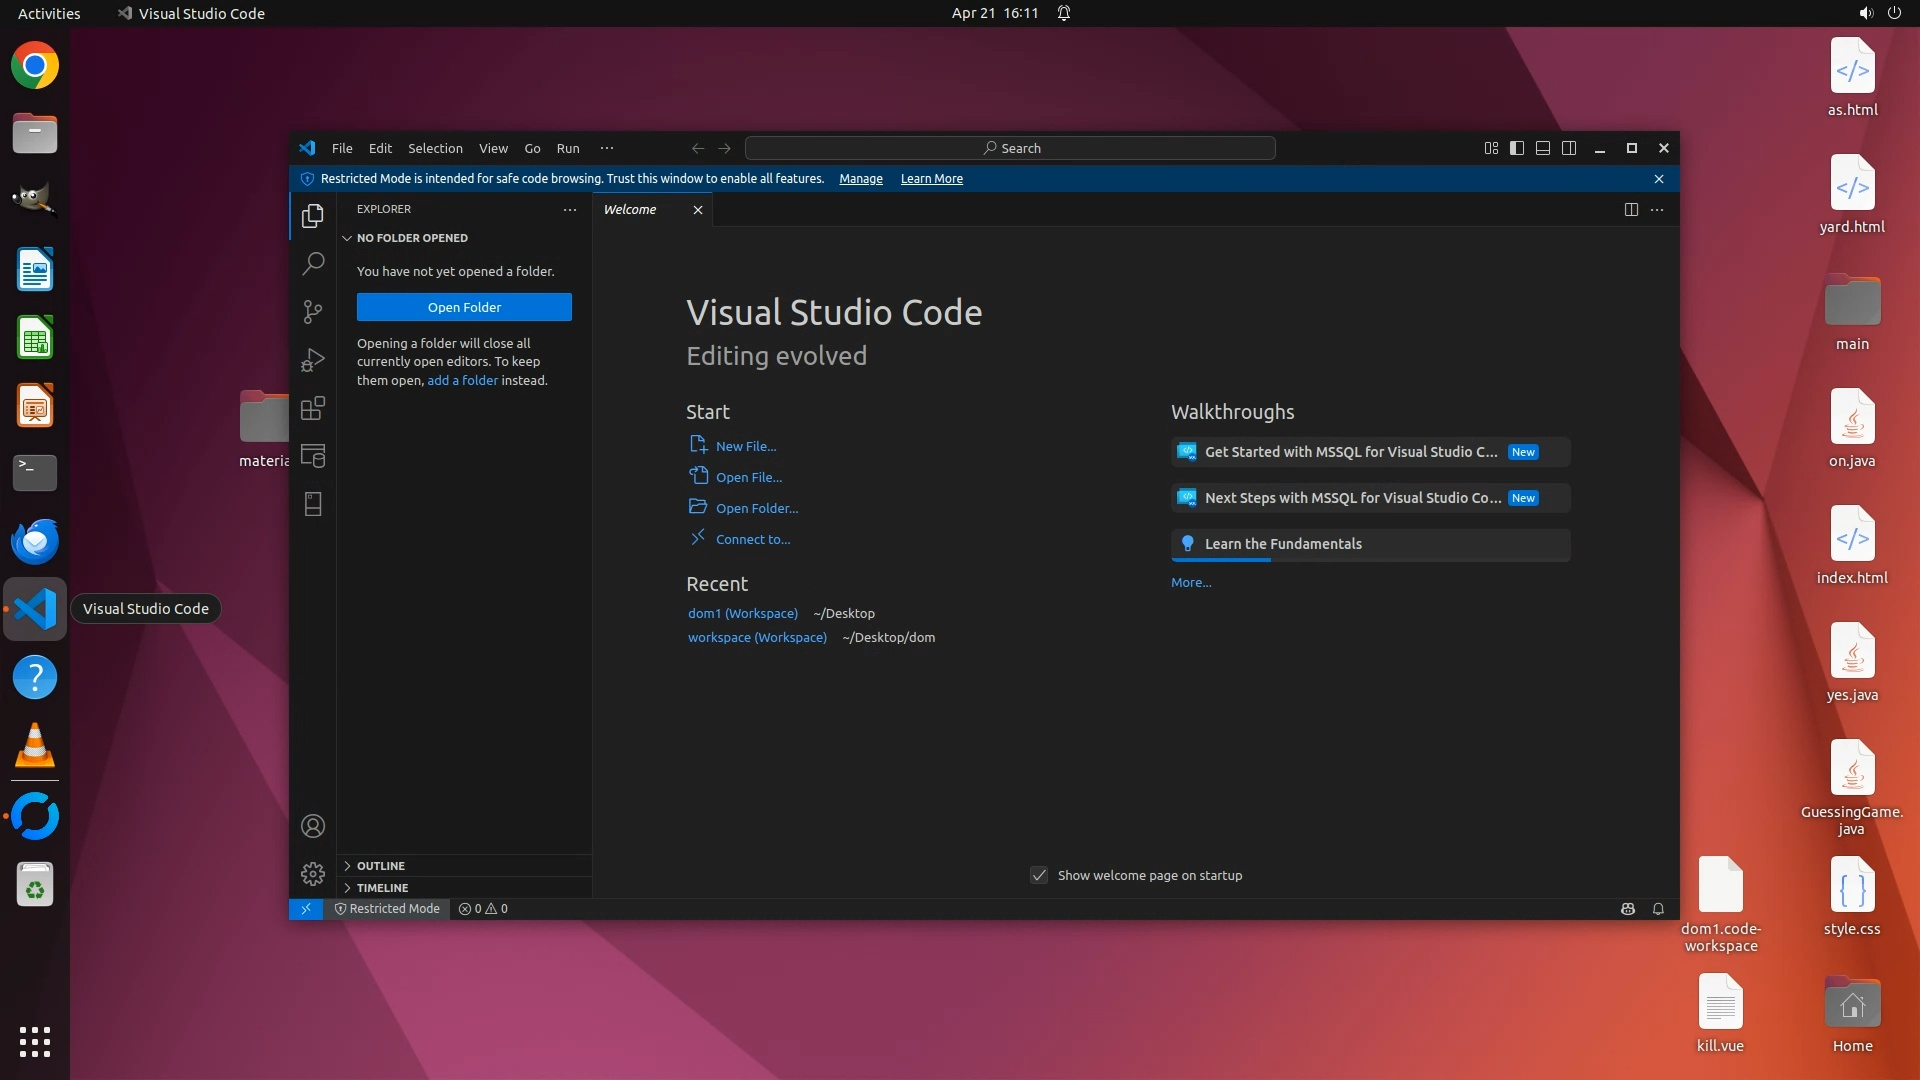Open the Run and Debug view
Viewport: 1920px width, 1080px height.
tap(313, 360)
